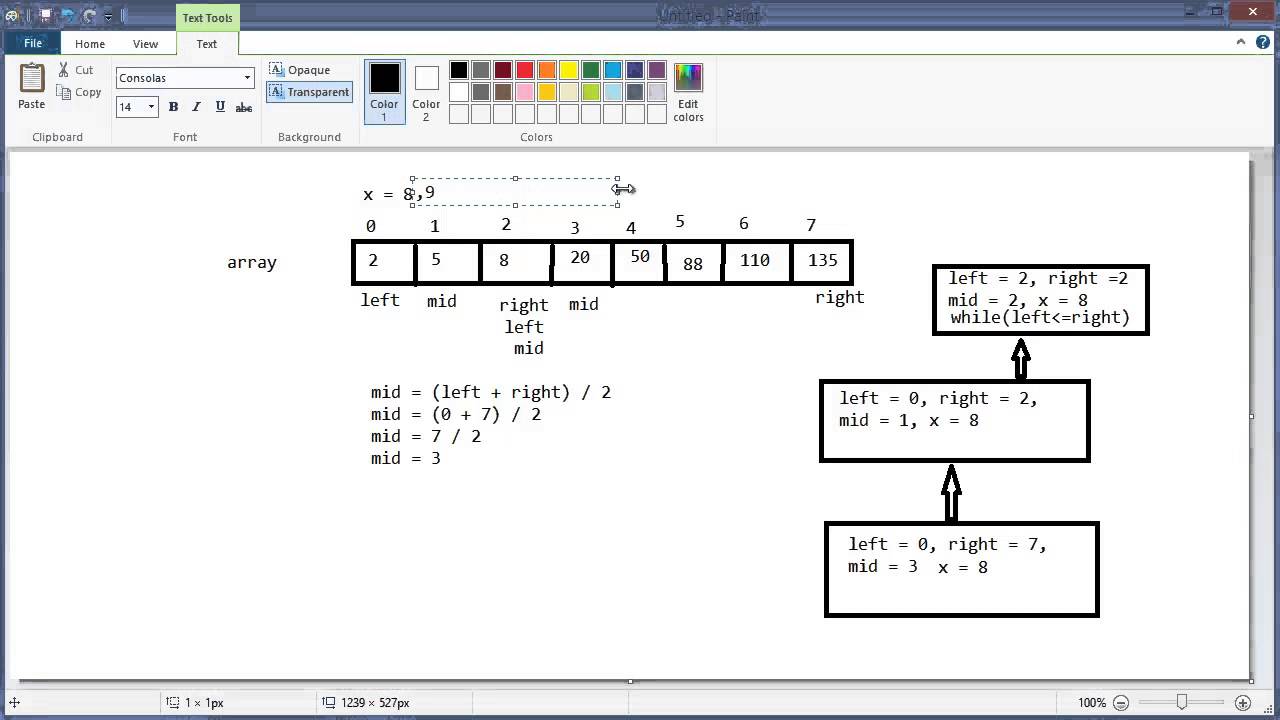
Task: Toggle Bold text formatting
Action: (173, 107)
